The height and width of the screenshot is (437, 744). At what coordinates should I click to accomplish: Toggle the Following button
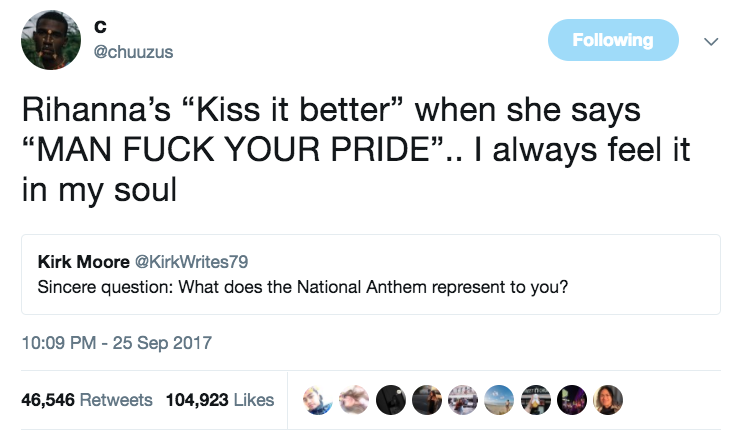click(x=613, y=40)
